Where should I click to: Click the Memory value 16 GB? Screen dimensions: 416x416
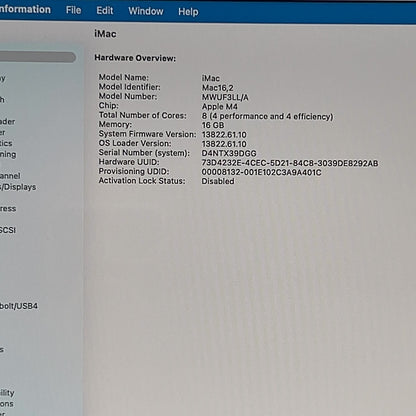tap(213, 125)
